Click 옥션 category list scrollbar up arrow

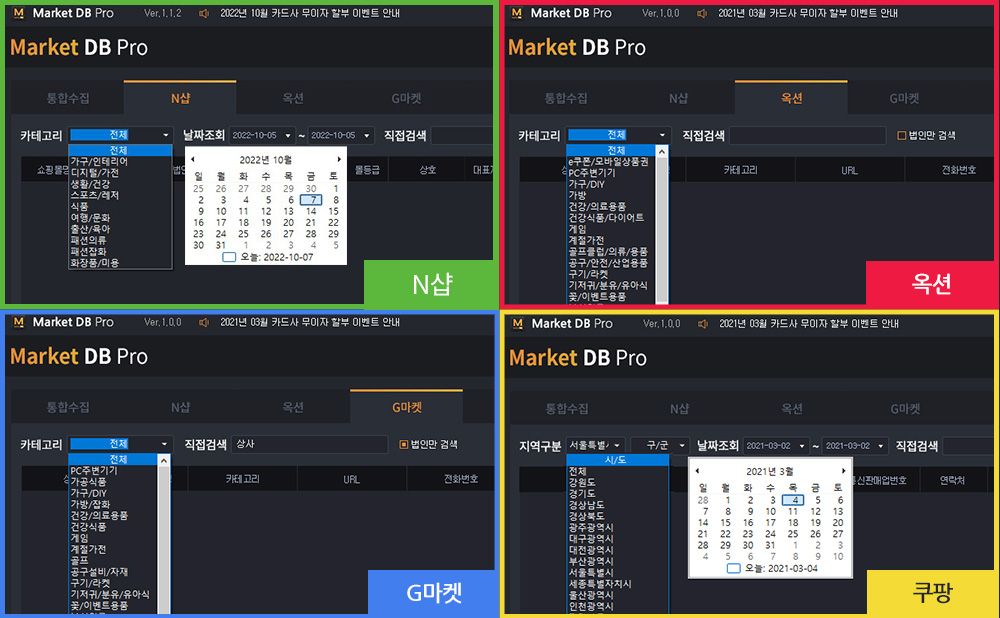pyautogui.click(x=661, y=152)
